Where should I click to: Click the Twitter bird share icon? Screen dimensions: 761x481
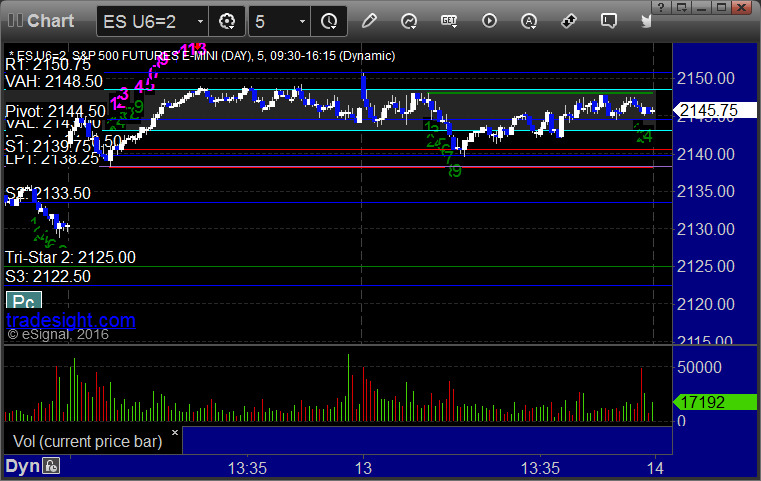(x=646, y=21)
